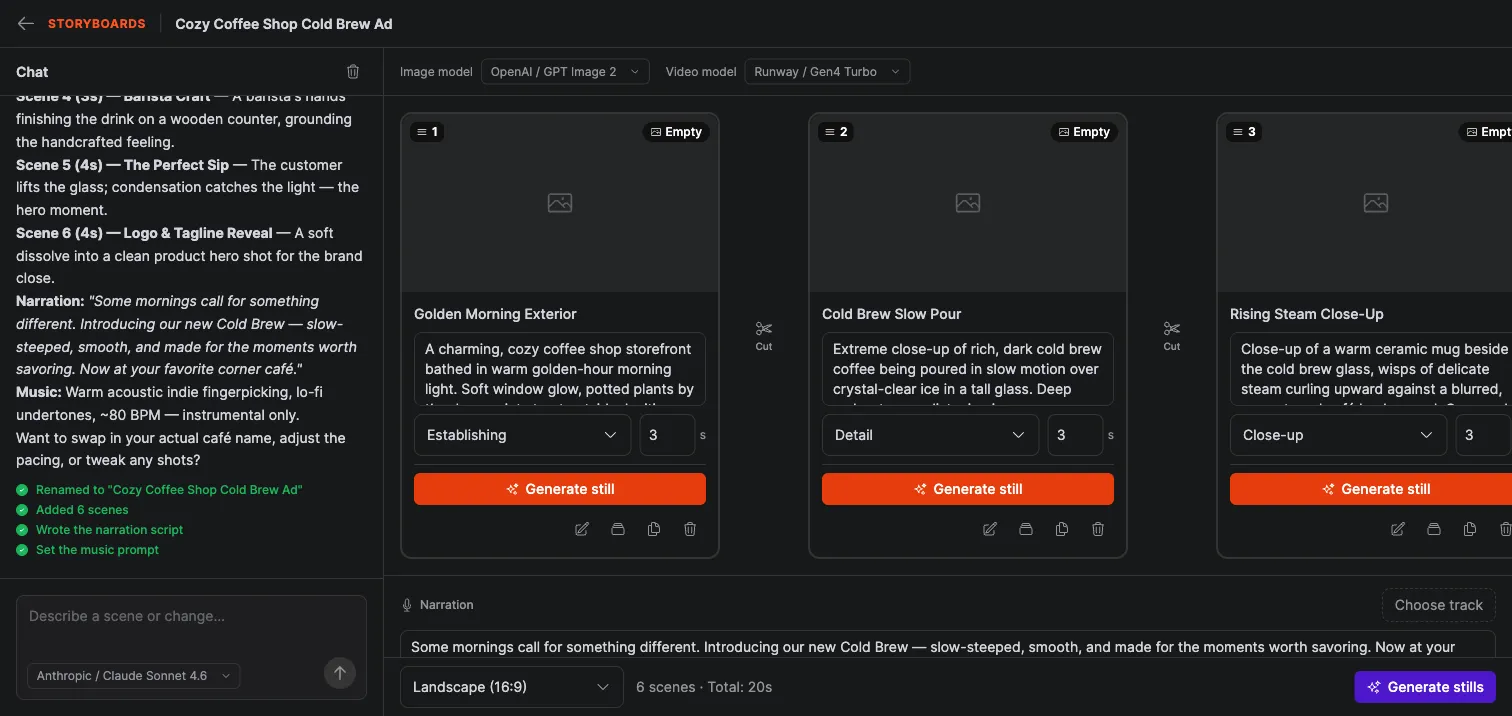Screen dimensions: 1512x716
Task: Click scene 3 duration seconds field
Action: [x=1483, y=435]
